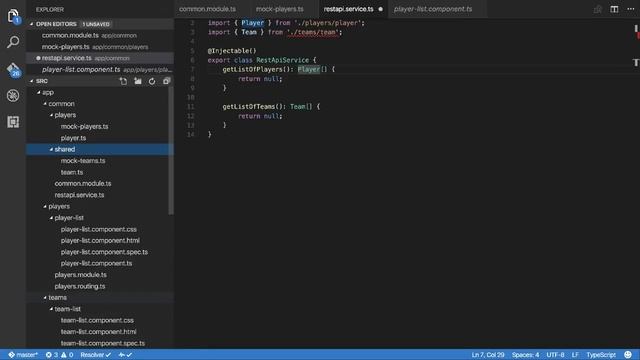Collapse the shared folder

pos(51,149)
